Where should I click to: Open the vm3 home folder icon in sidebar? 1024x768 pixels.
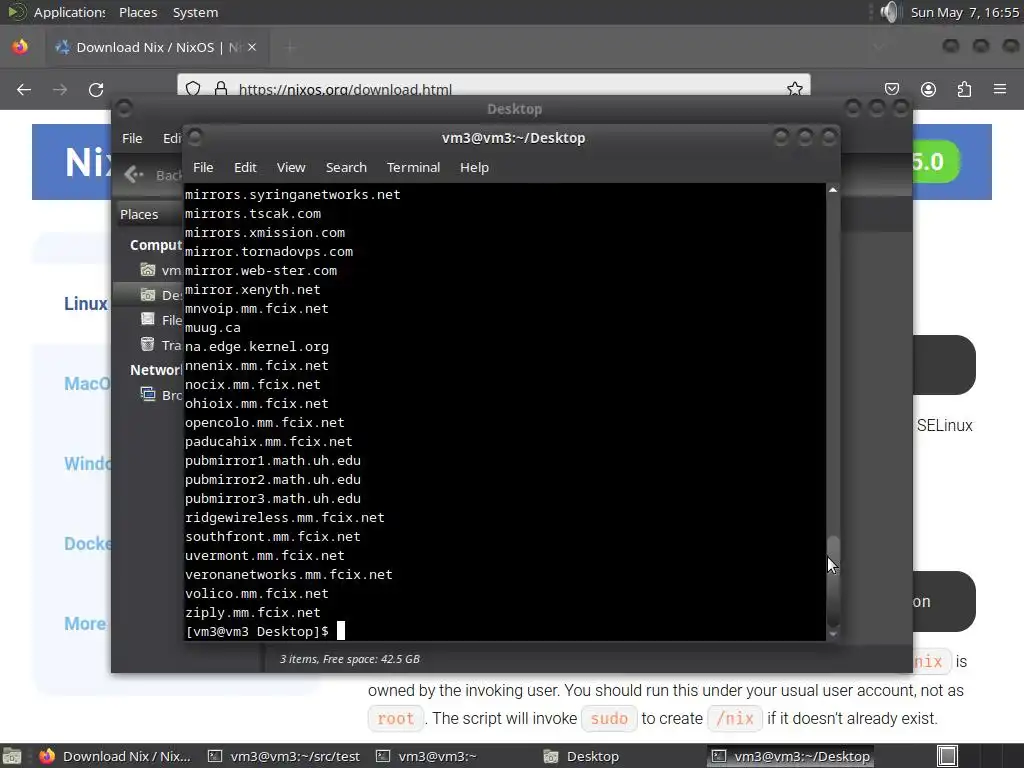click(x=148, y=270)
